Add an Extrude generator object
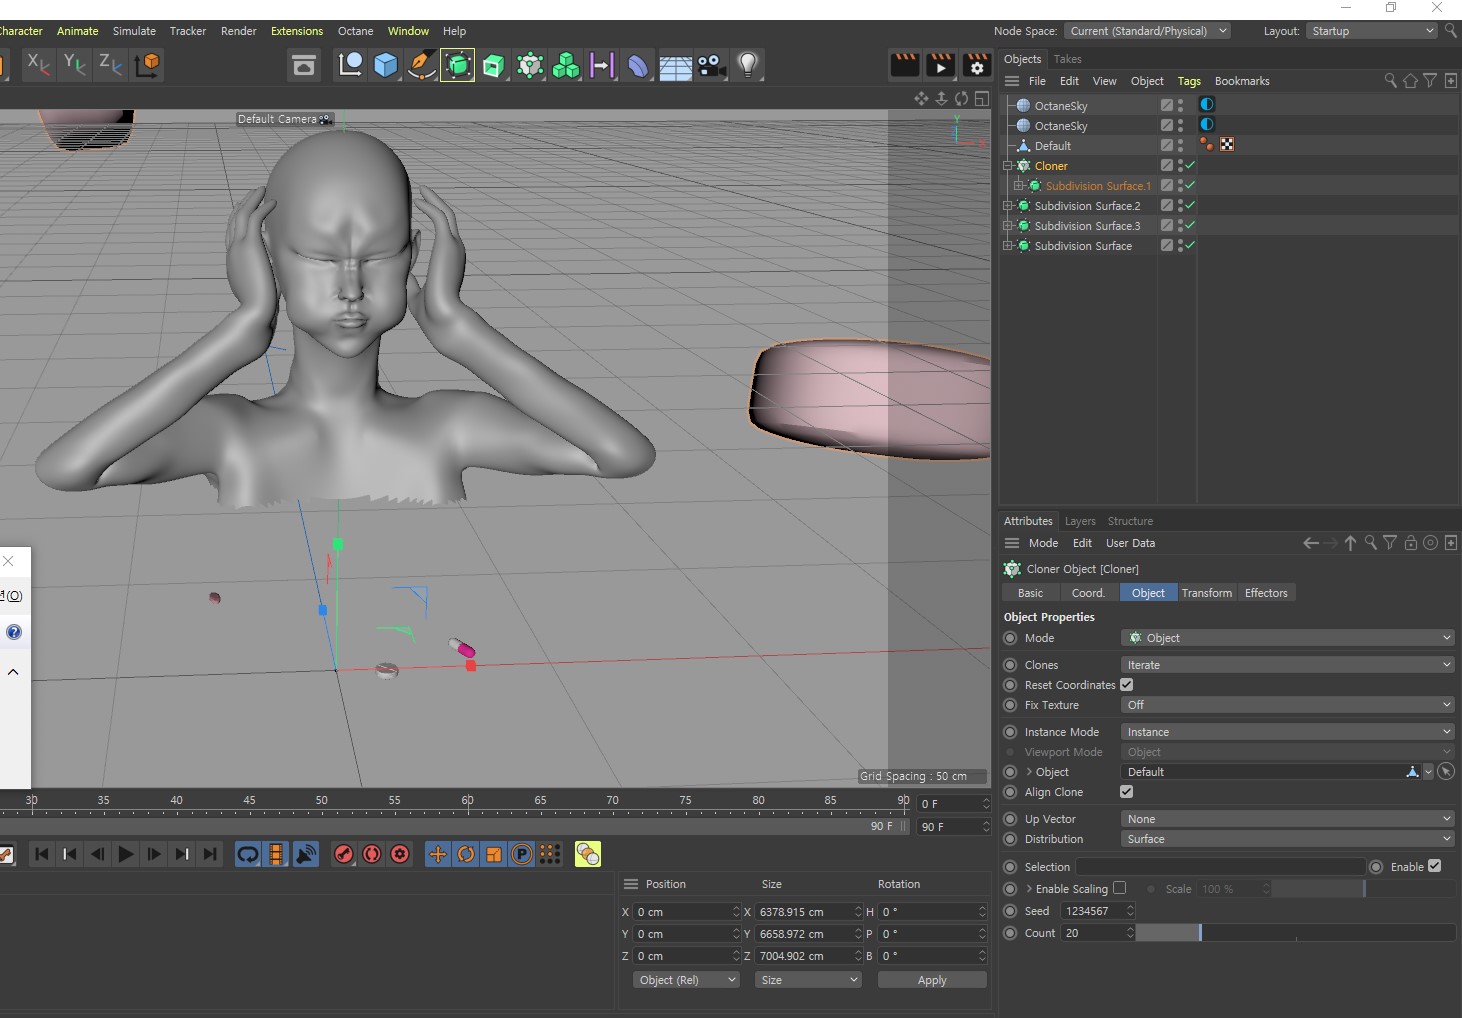The height and width of the screenshot is (1018, 1462). pyautogui.click(x=494, y=66)
